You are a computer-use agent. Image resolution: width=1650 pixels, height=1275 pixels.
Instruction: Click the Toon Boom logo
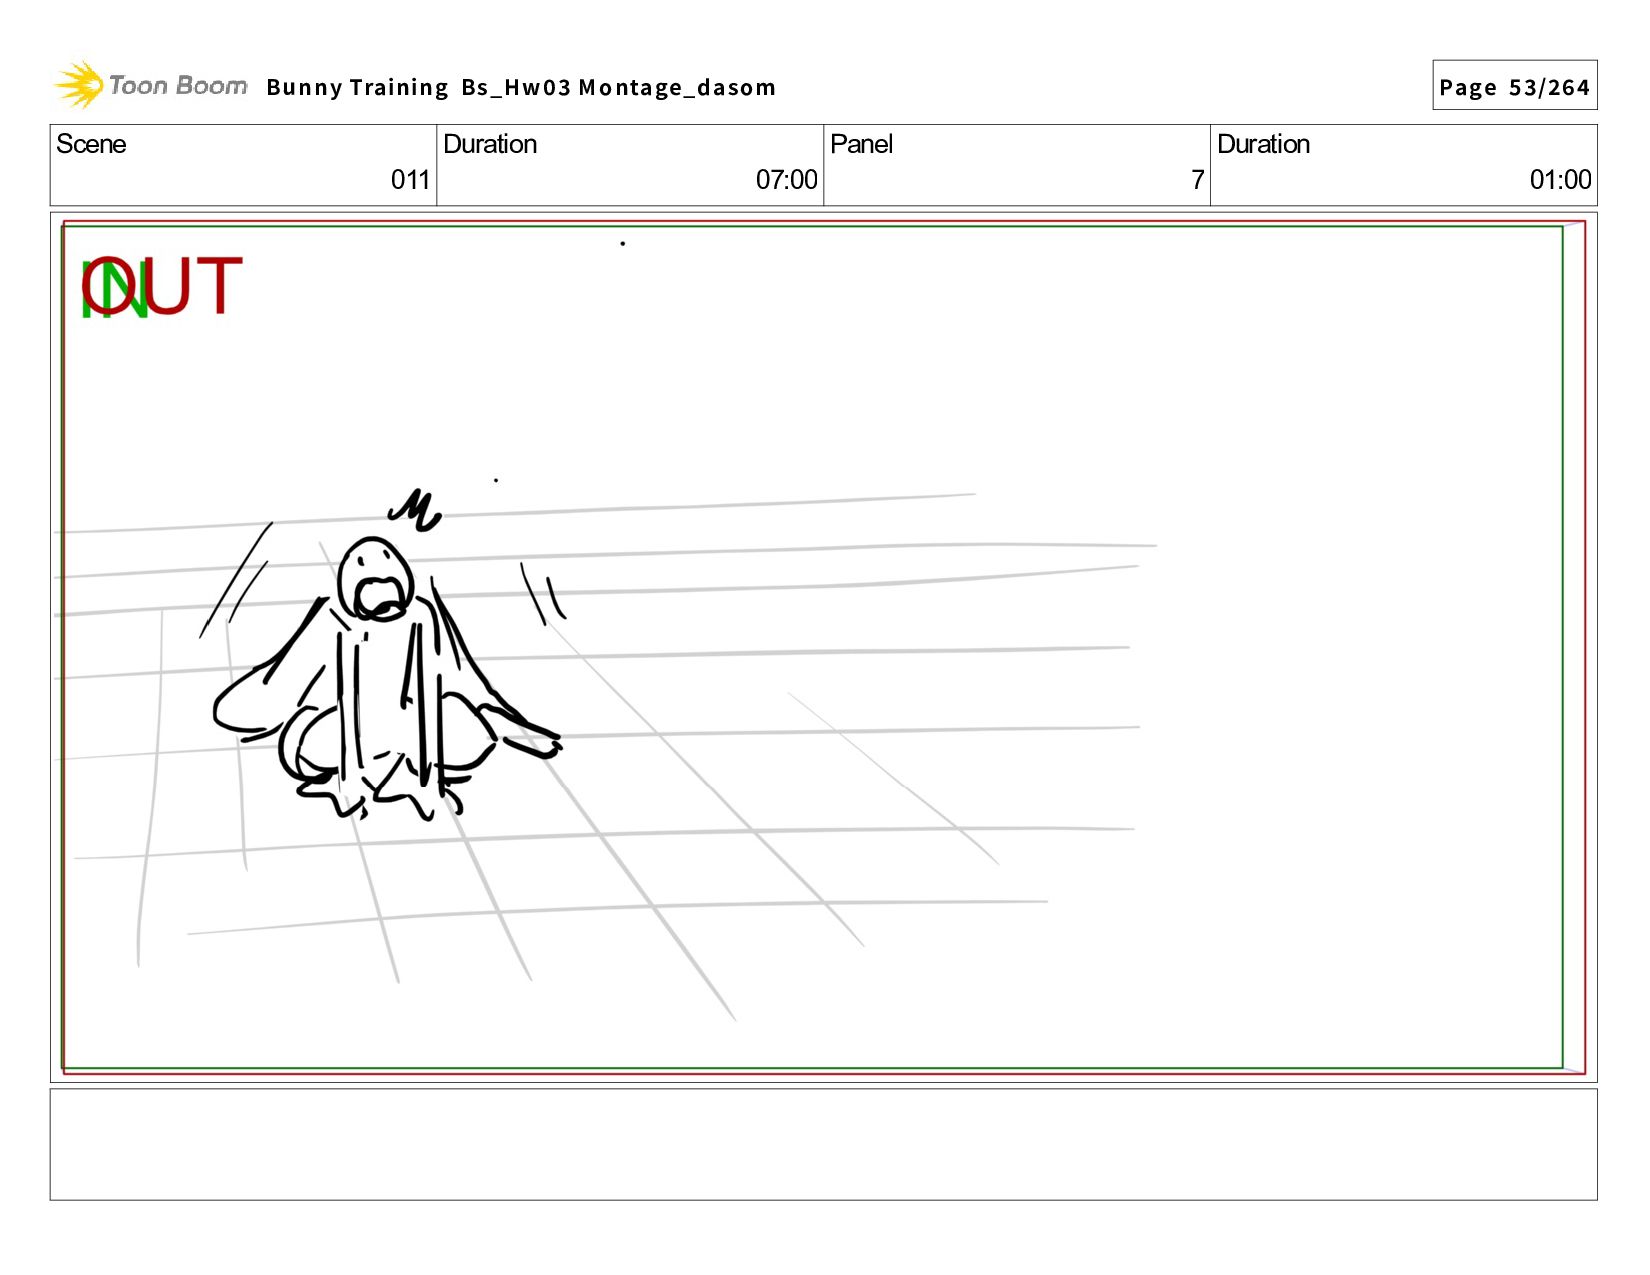150,85
